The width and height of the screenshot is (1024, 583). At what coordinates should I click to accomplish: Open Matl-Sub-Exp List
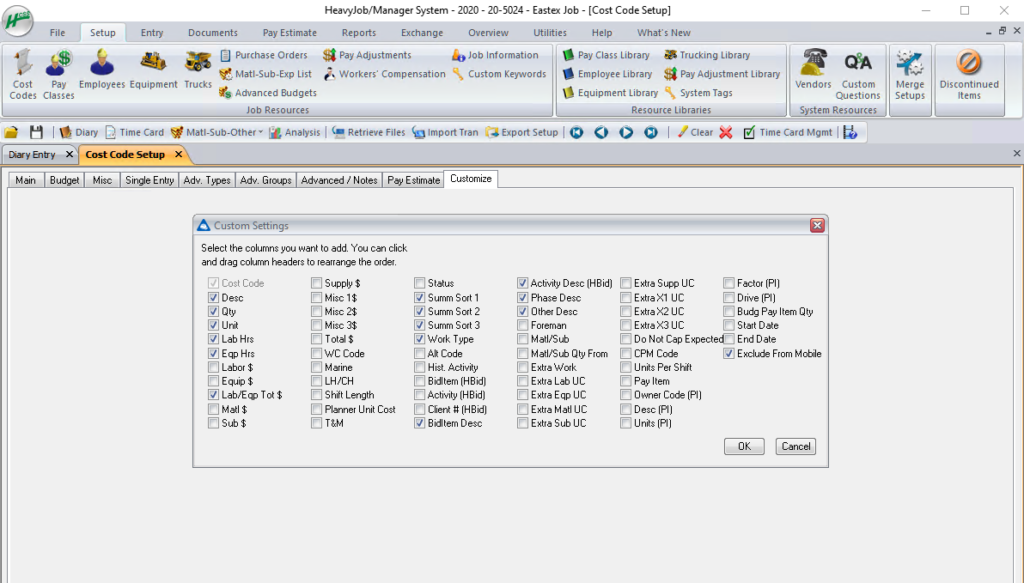266,74
